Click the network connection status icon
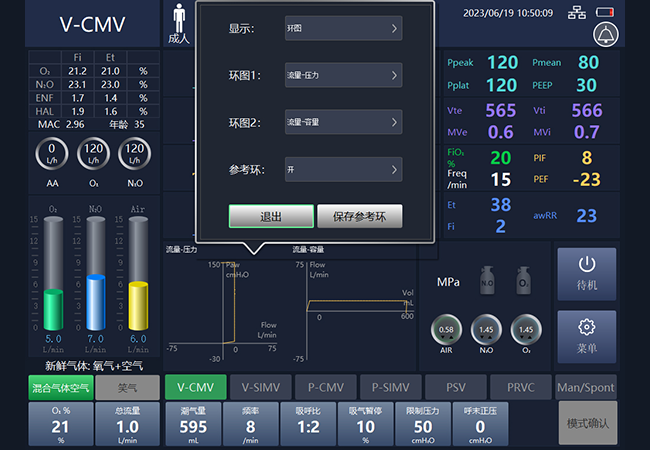The height and width of the screenshot is (450, 650). (577, 13)
